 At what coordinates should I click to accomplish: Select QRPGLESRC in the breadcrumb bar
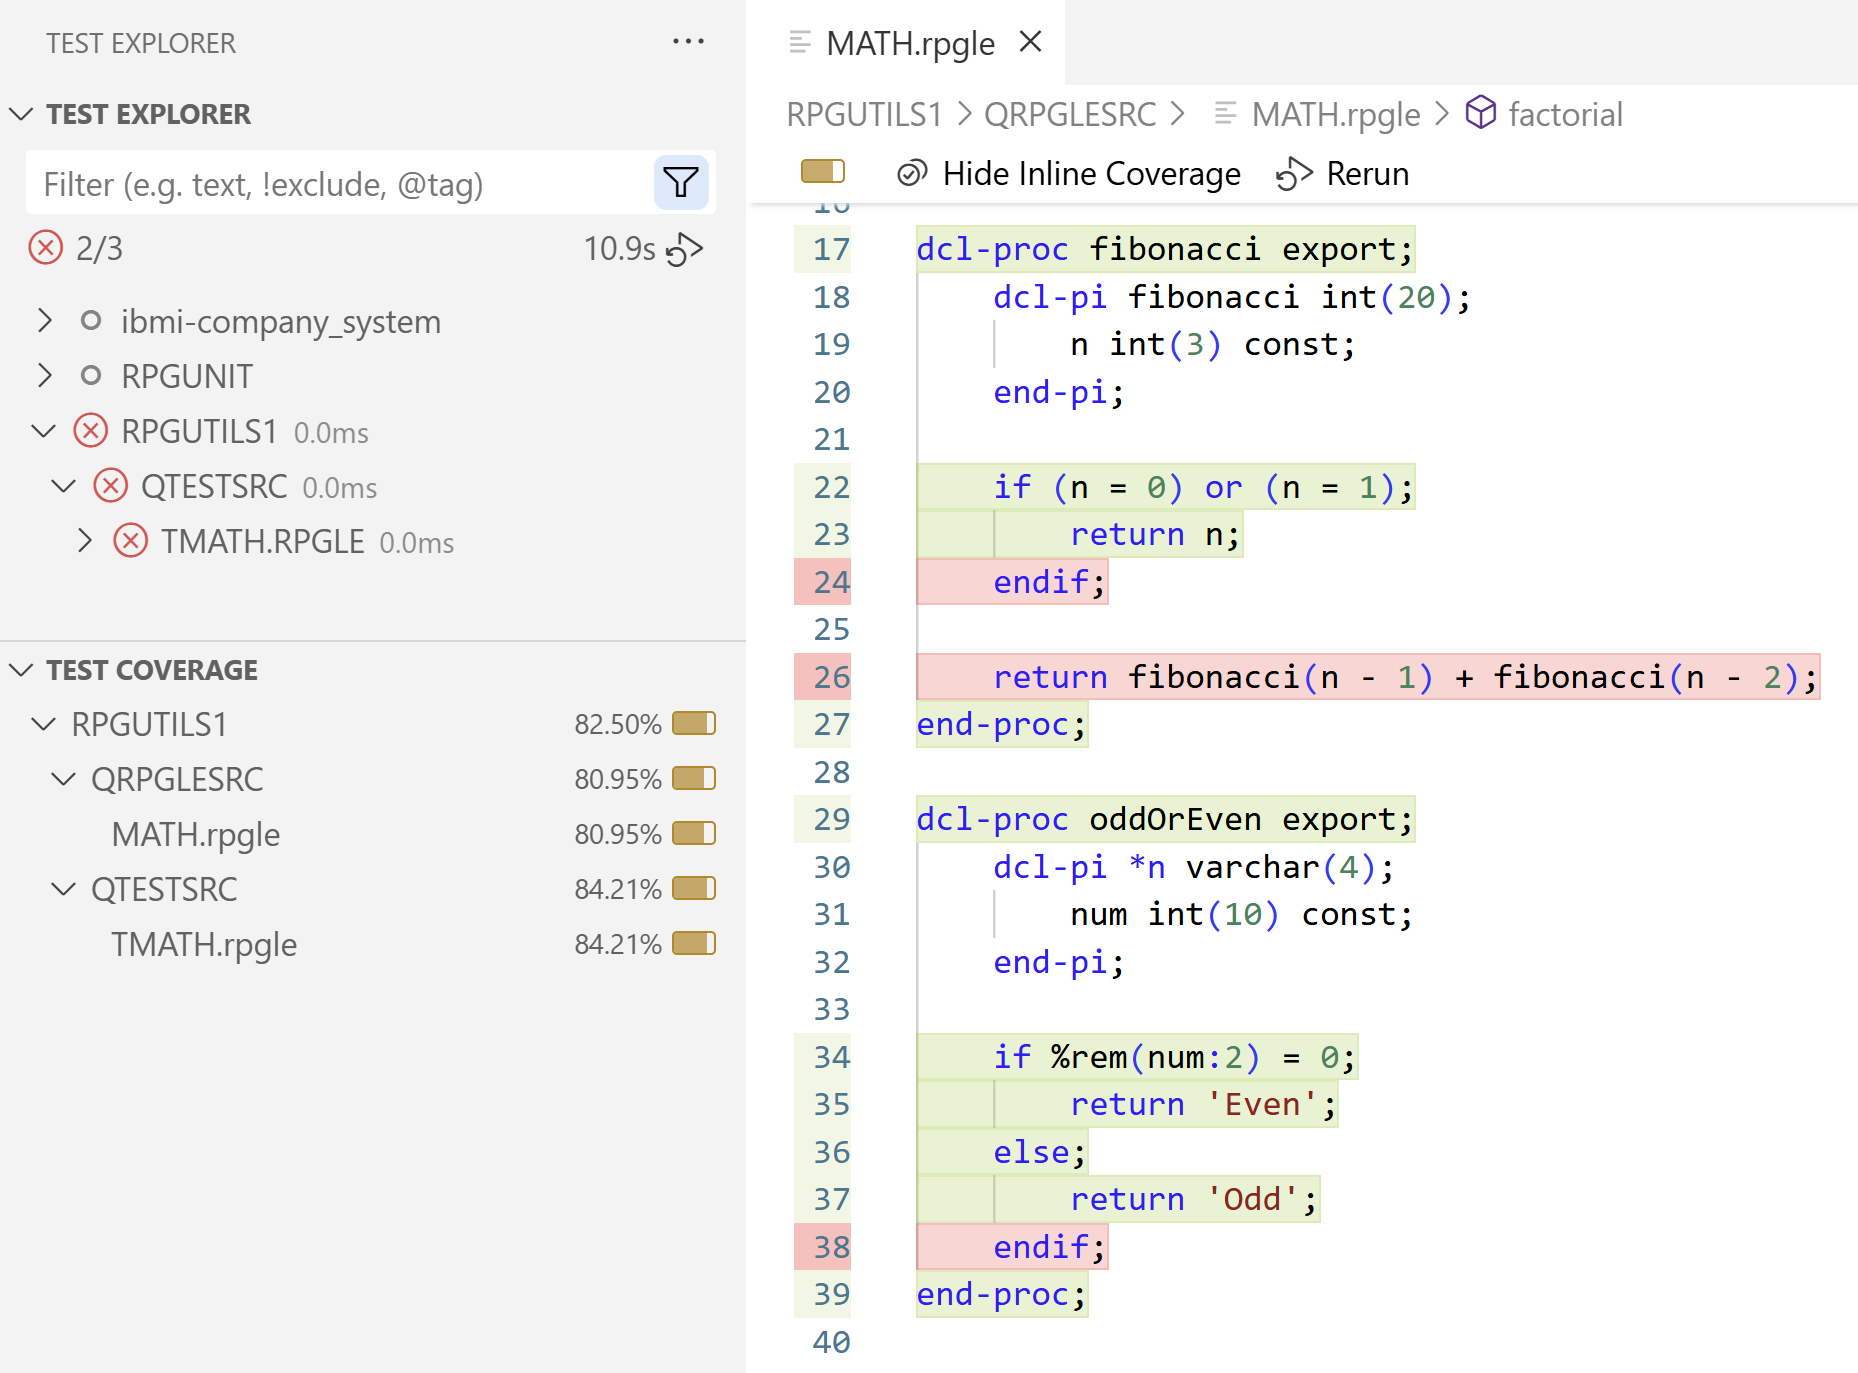(x=1069, y=114)
